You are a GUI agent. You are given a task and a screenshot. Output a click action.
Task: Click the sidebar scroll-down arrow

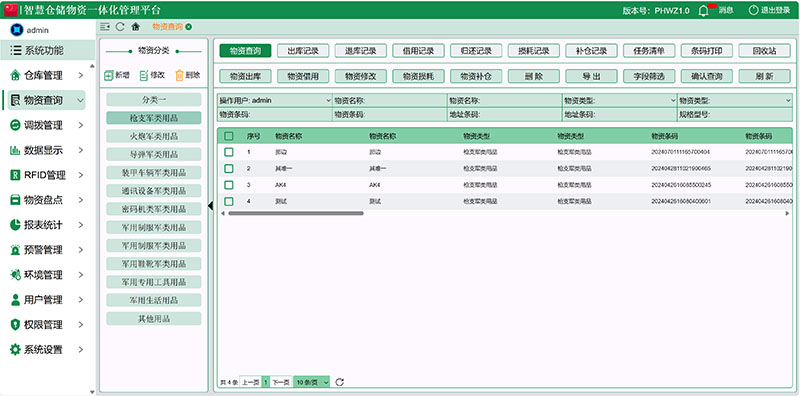click(x=92, y=392)
